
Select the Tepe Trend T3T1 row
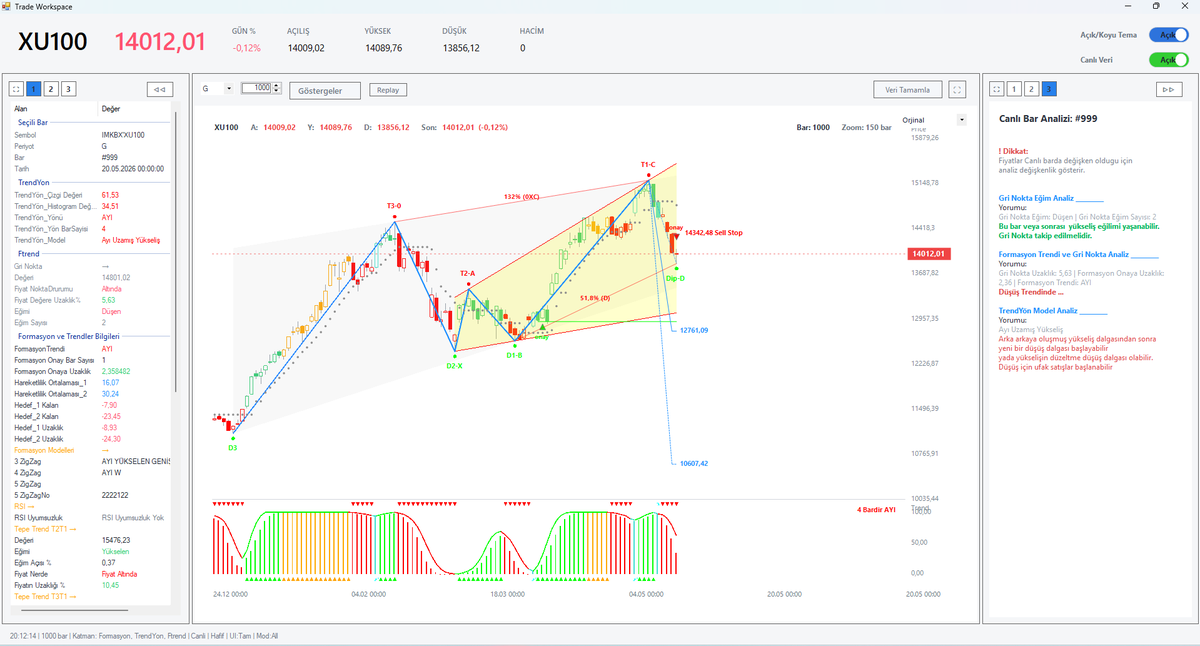92,596
